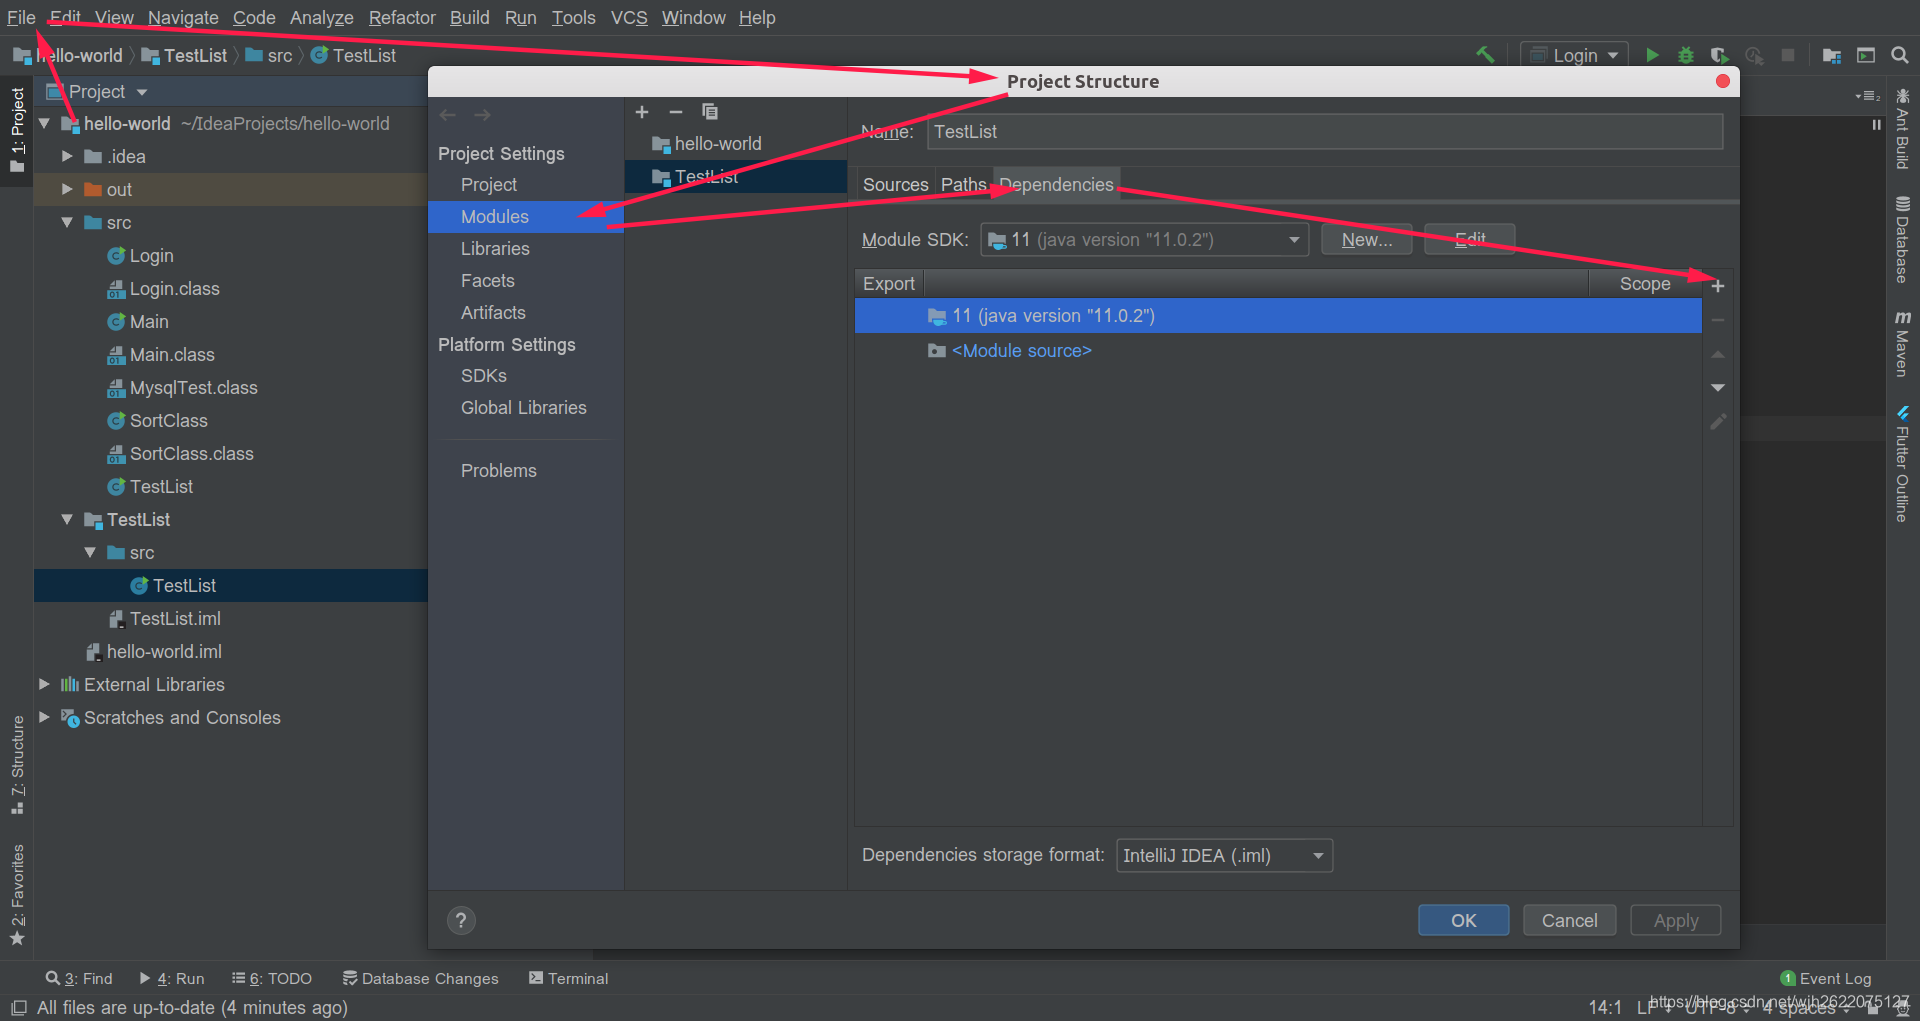Viewport: 1920px width, 1021px height.
Task: Open Database Changes tool window
Action: coord(420,978)
